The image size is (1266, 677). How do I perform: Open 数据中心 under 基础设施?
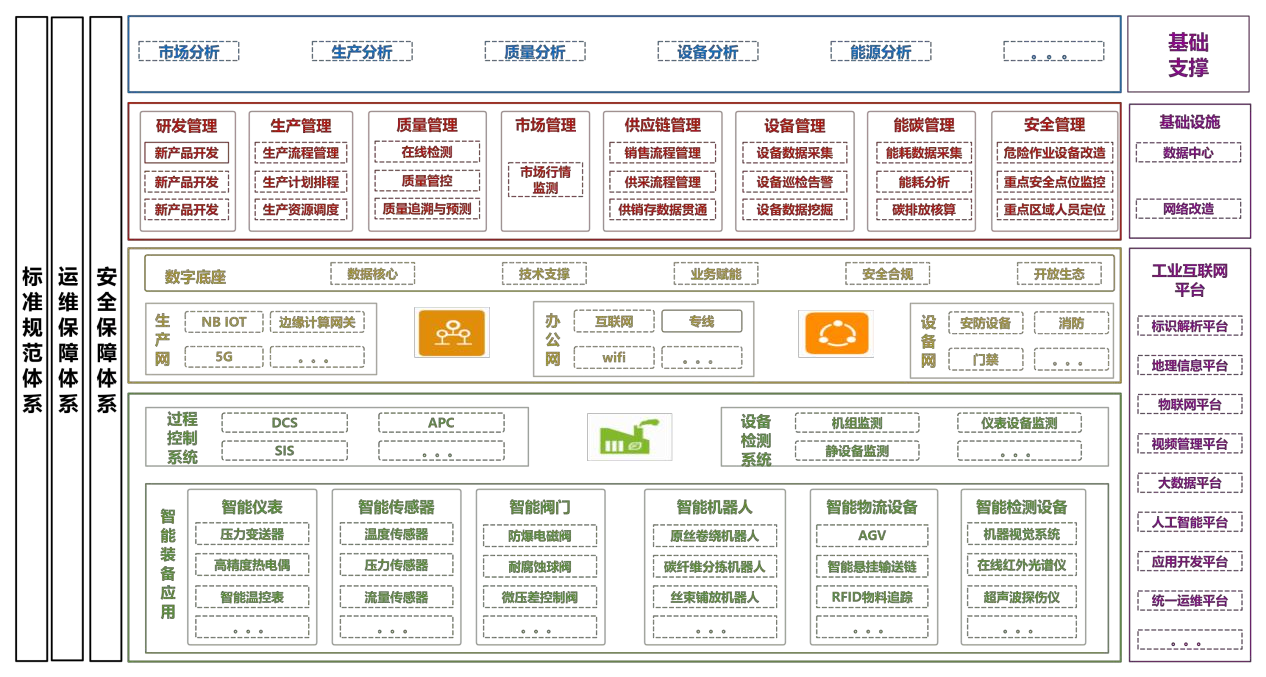(1188, 153)
